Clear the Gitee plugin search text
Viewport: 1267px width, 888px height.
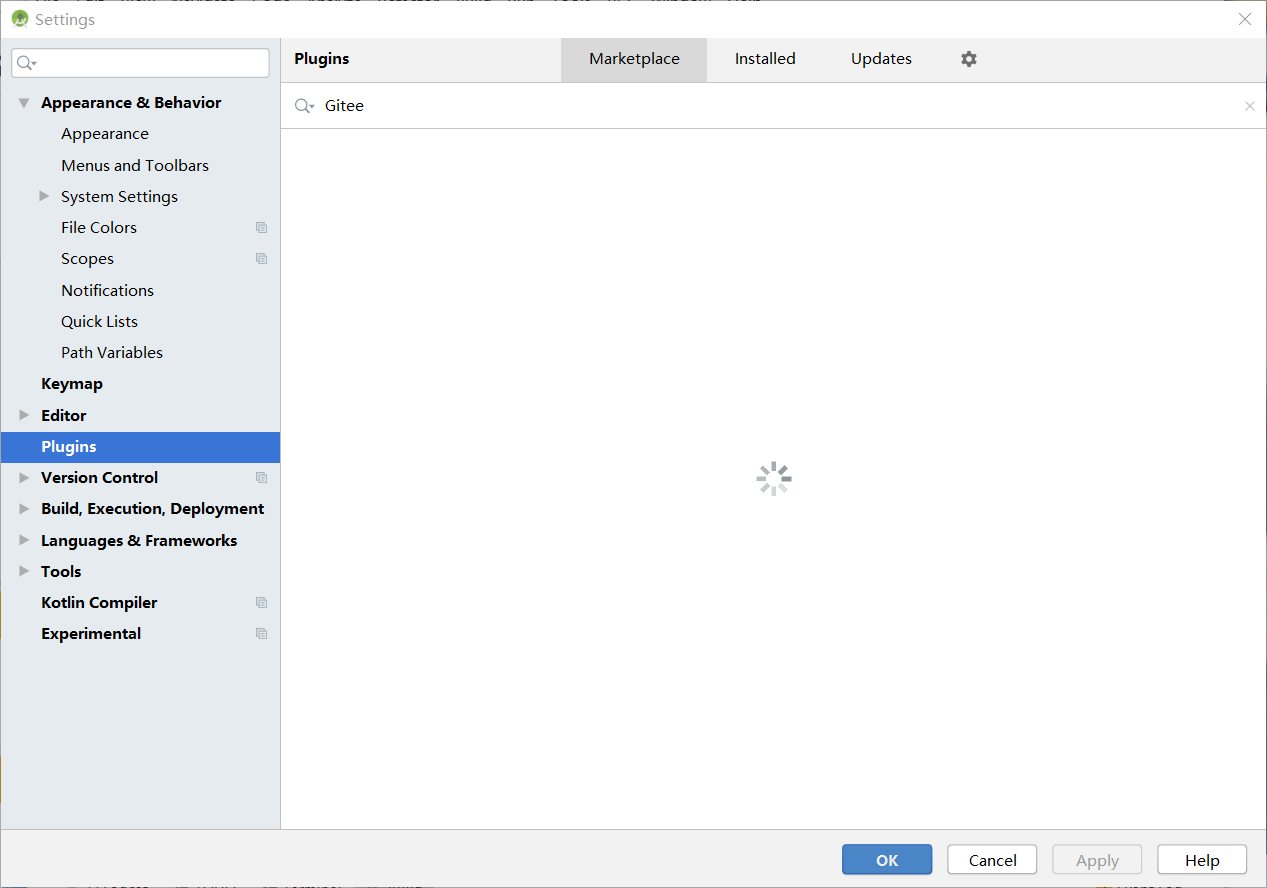(1249, 106)
